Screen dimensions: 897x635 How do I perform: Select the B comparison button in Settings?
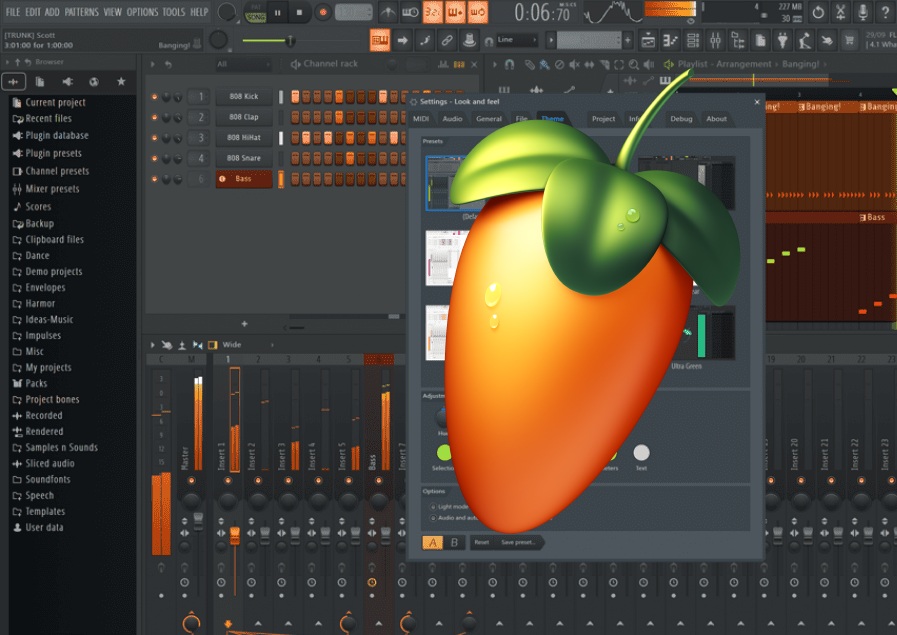click(454, 542)
